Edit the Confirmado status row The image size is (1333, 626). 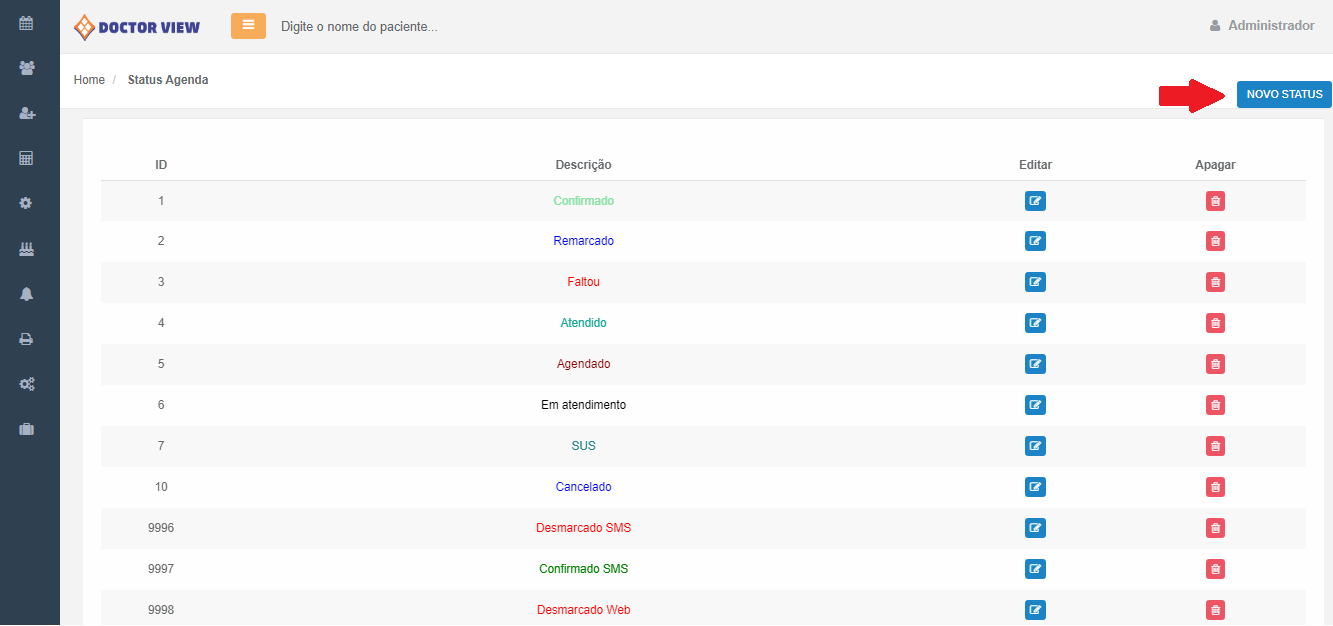(x=1035, y=201)
